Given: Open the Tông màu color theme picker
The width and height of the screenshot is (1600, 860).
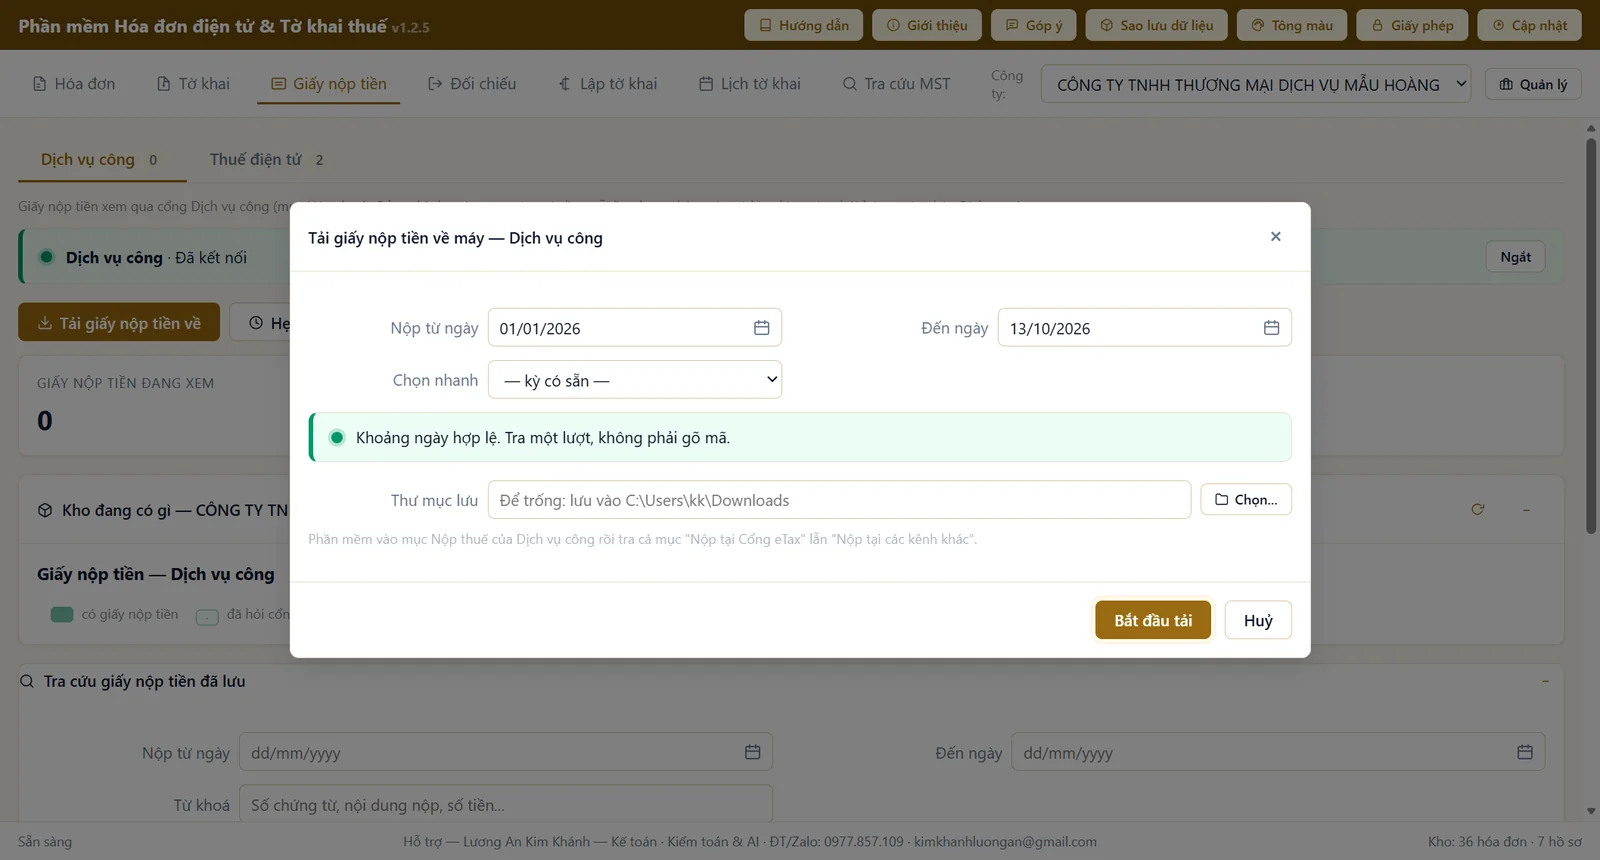Looking at the screenshot, I should pyautogui.click(x=1292, y=25).
